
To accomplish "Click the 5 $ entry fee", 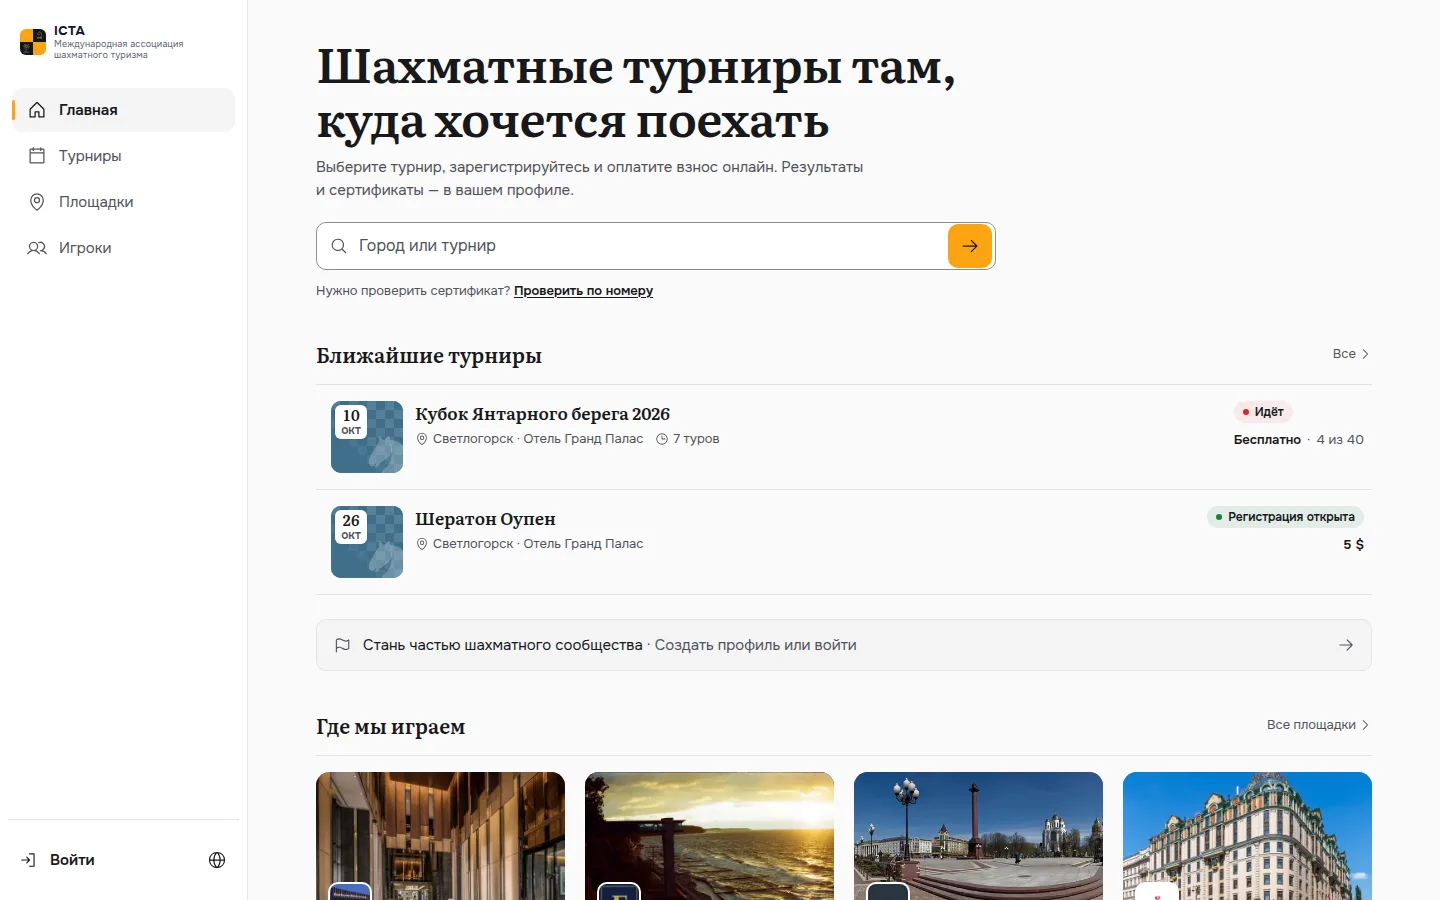I will (x=1354, y=544).
